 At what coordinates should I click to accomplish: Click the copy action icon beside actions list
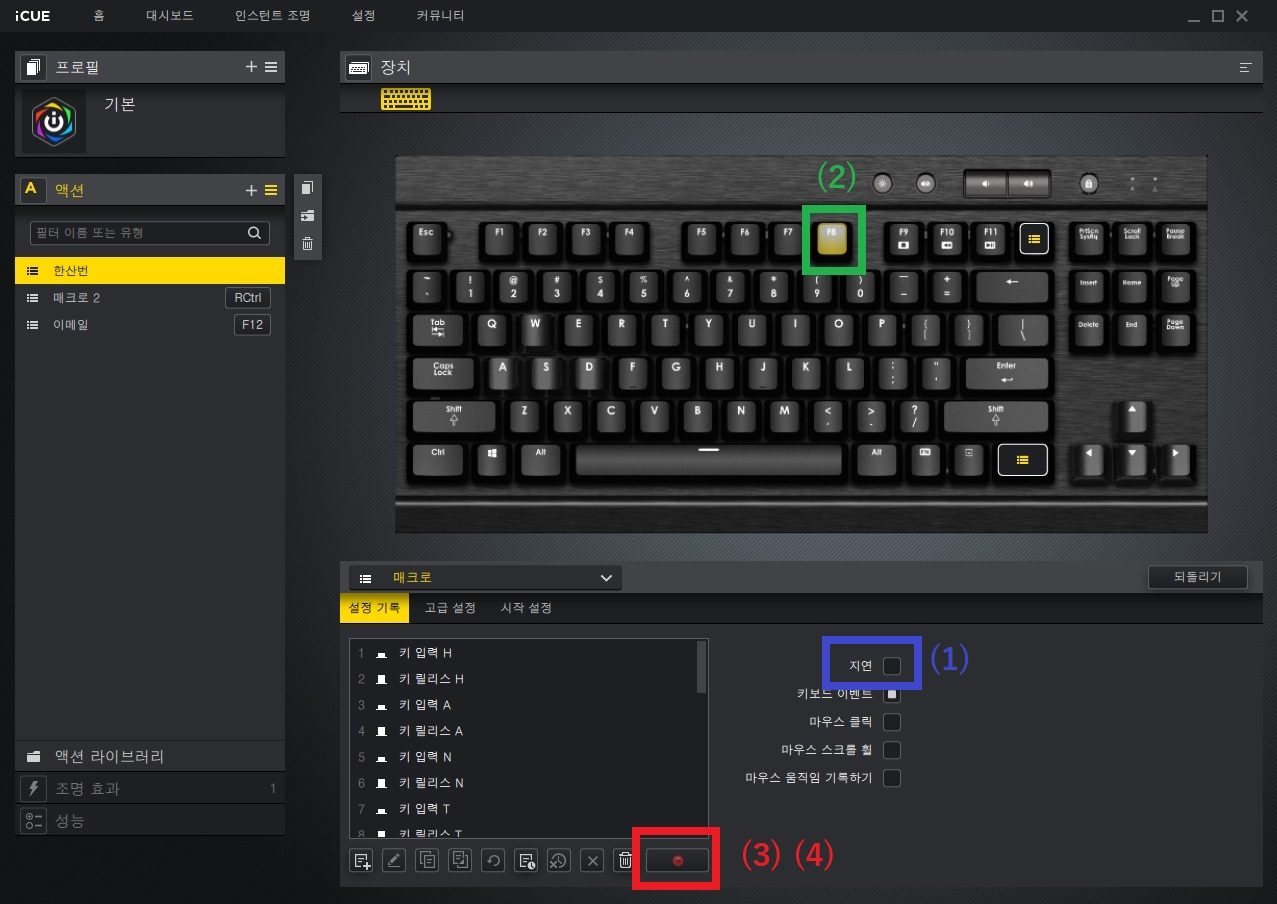click(x=307, y=188)
